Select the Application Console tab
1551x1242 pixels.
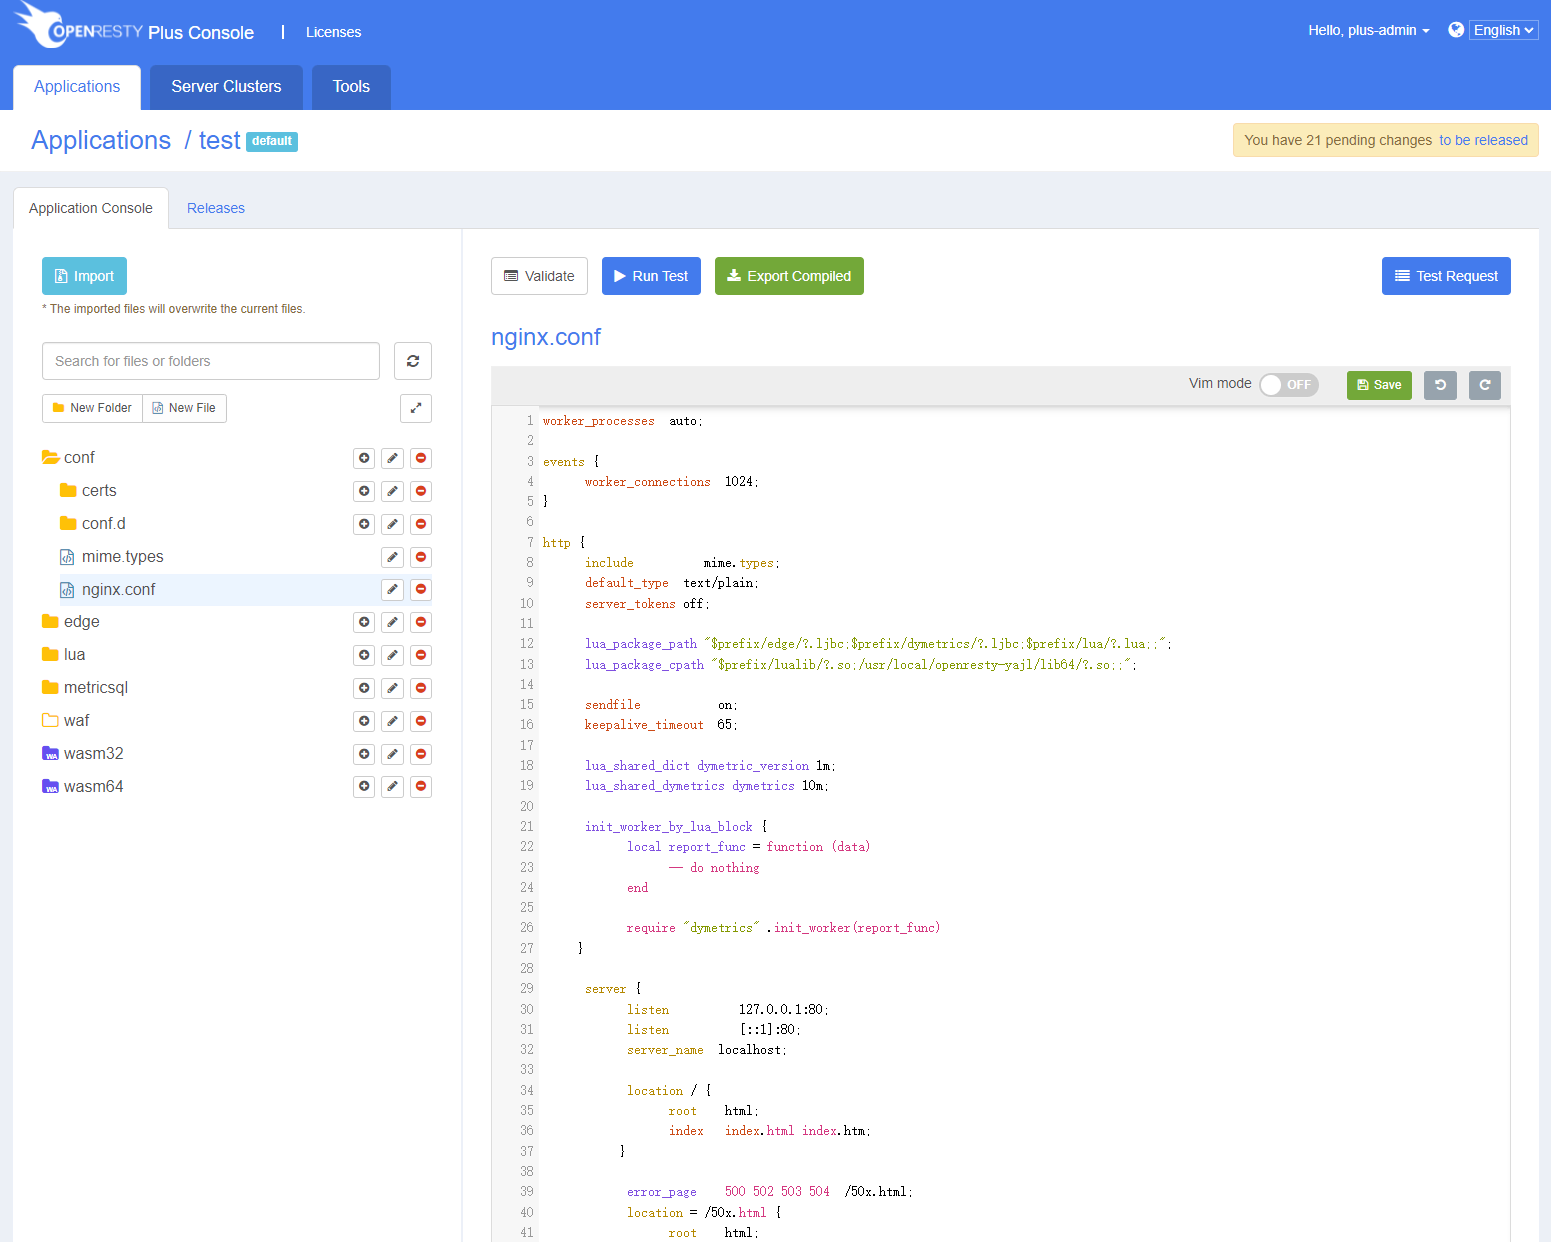pos(91,208)
